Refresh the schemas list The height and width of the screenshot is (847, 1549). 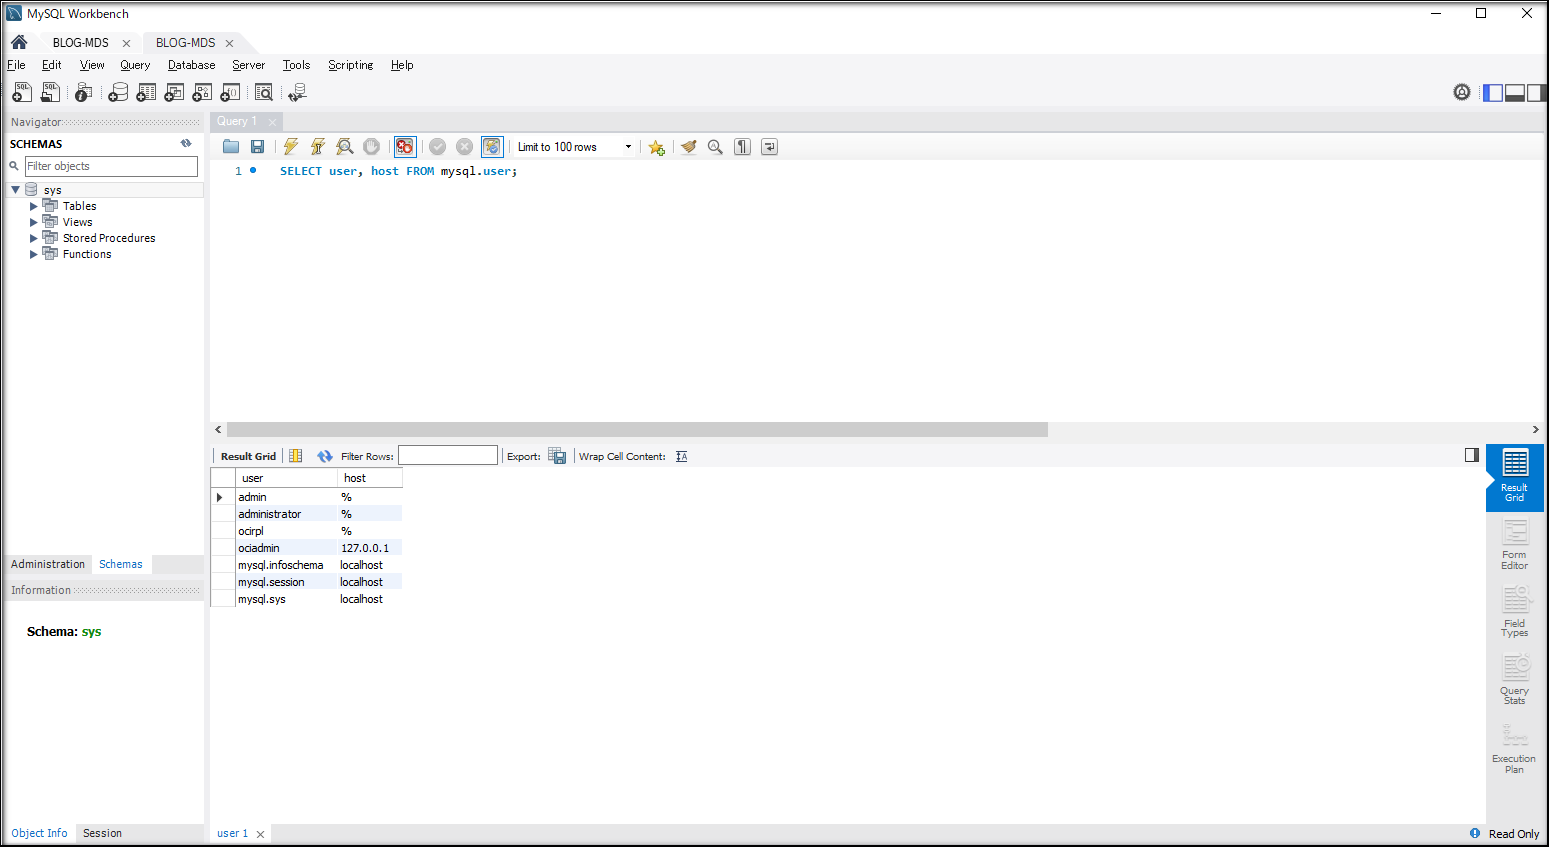pyautogui.click(x=186, y=144)
